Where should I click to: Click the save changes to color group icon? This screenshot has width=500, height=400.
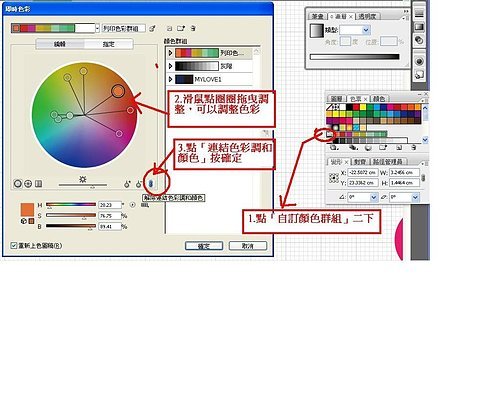[x=170, y=29]
